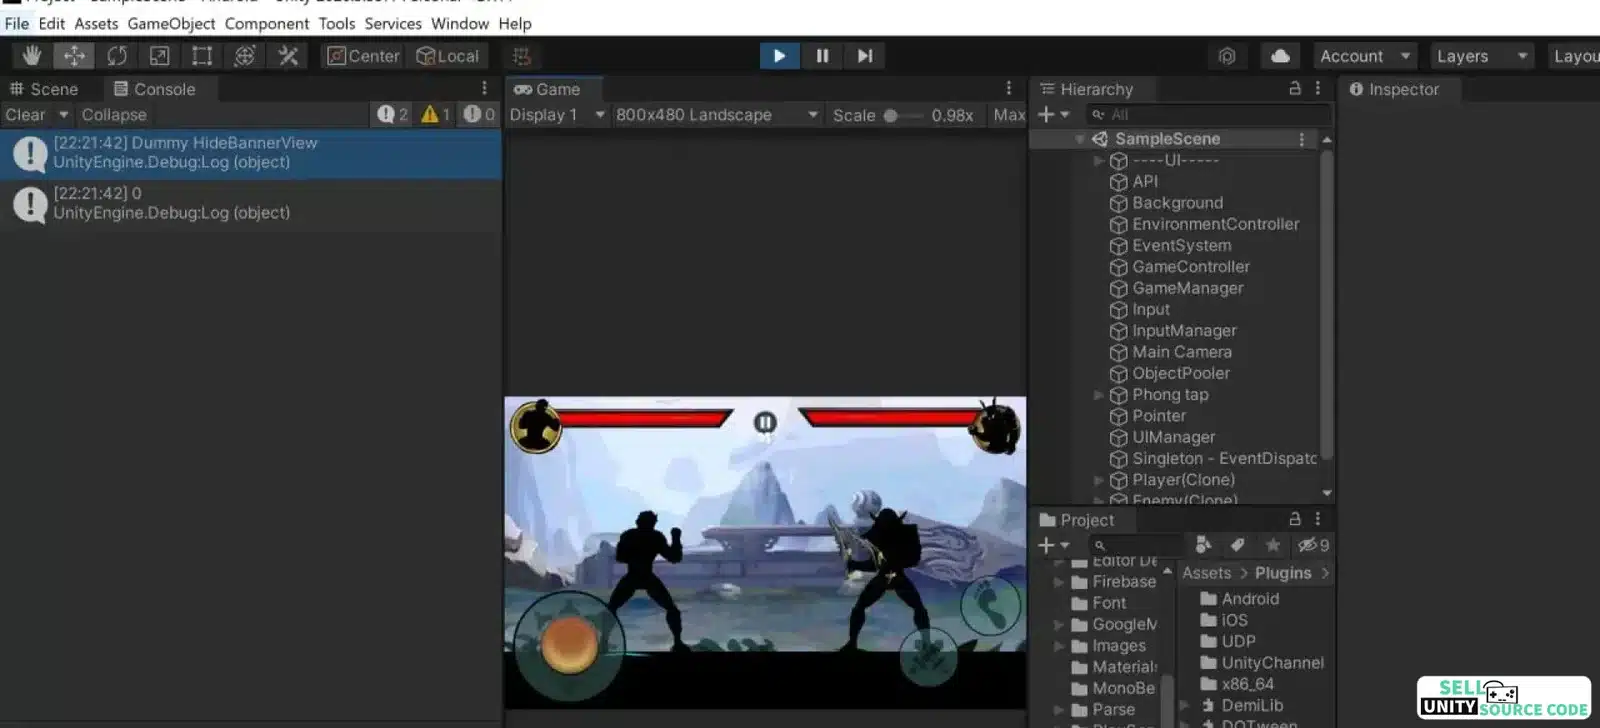
Task: Expand the Firebase folder in Project
Action: tap(1058, 582)
